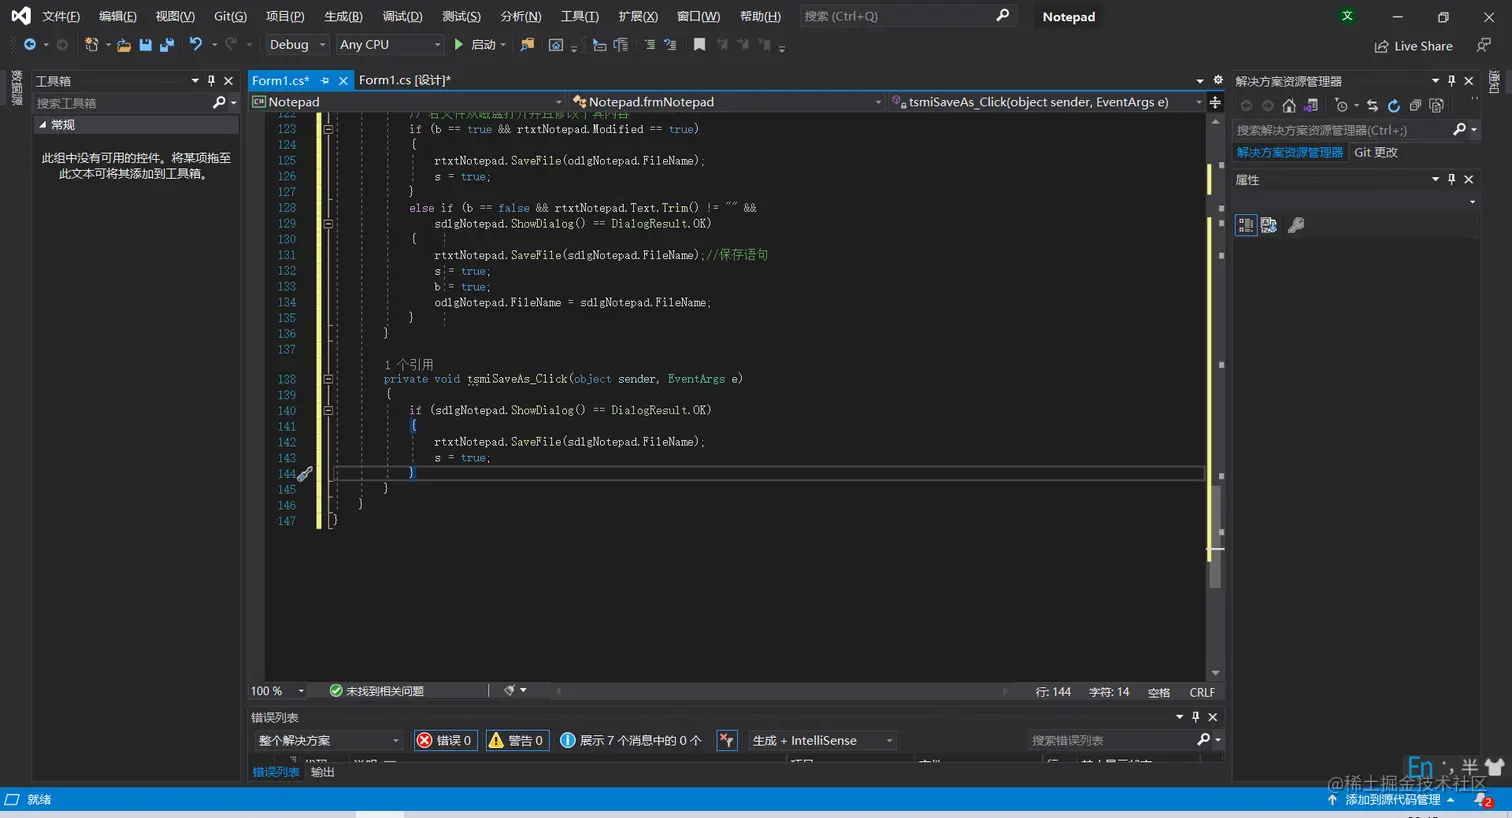
Task: Switch to the Form1.cs [设计]* tab
Action: [405, 80]
